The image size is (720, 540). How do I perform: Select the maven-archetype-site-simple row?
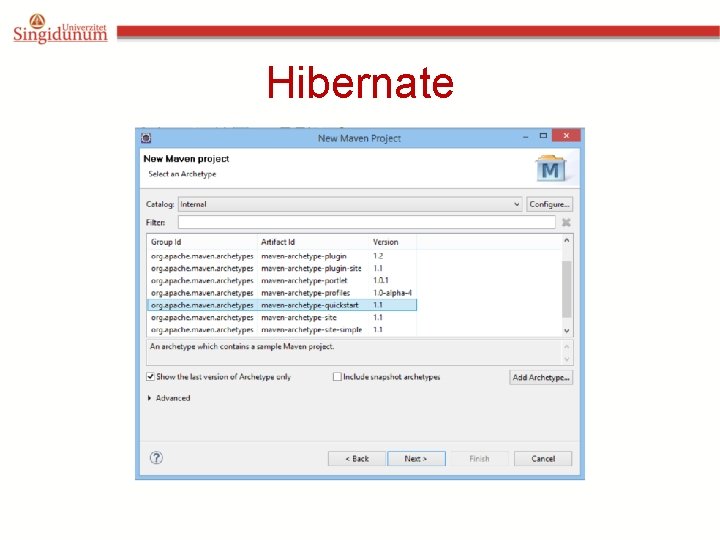[x=282, y=330]
